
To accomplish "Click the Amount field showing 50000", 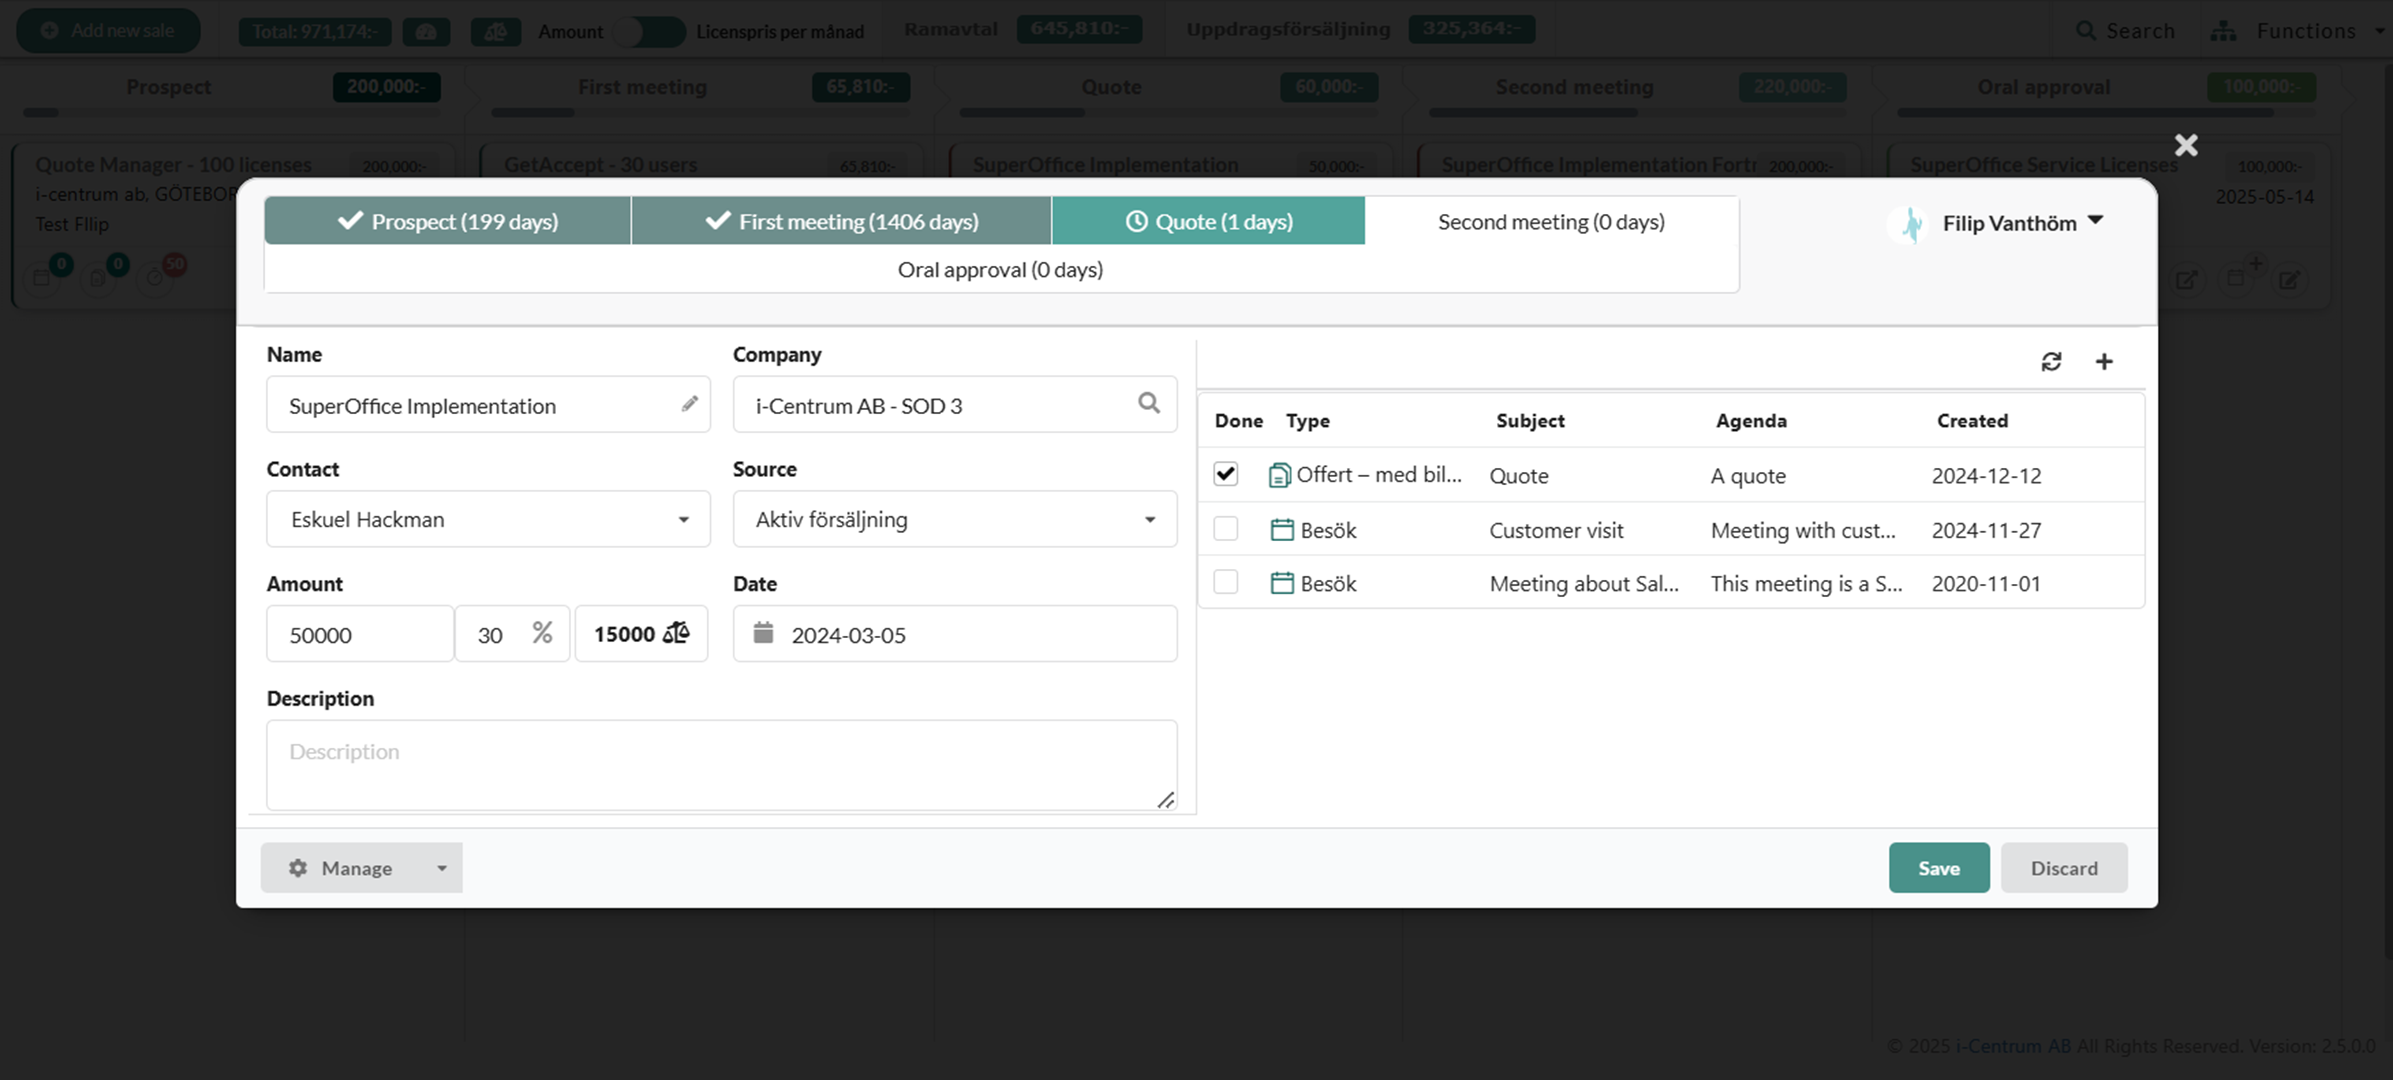I will click(x=360, y=634).
